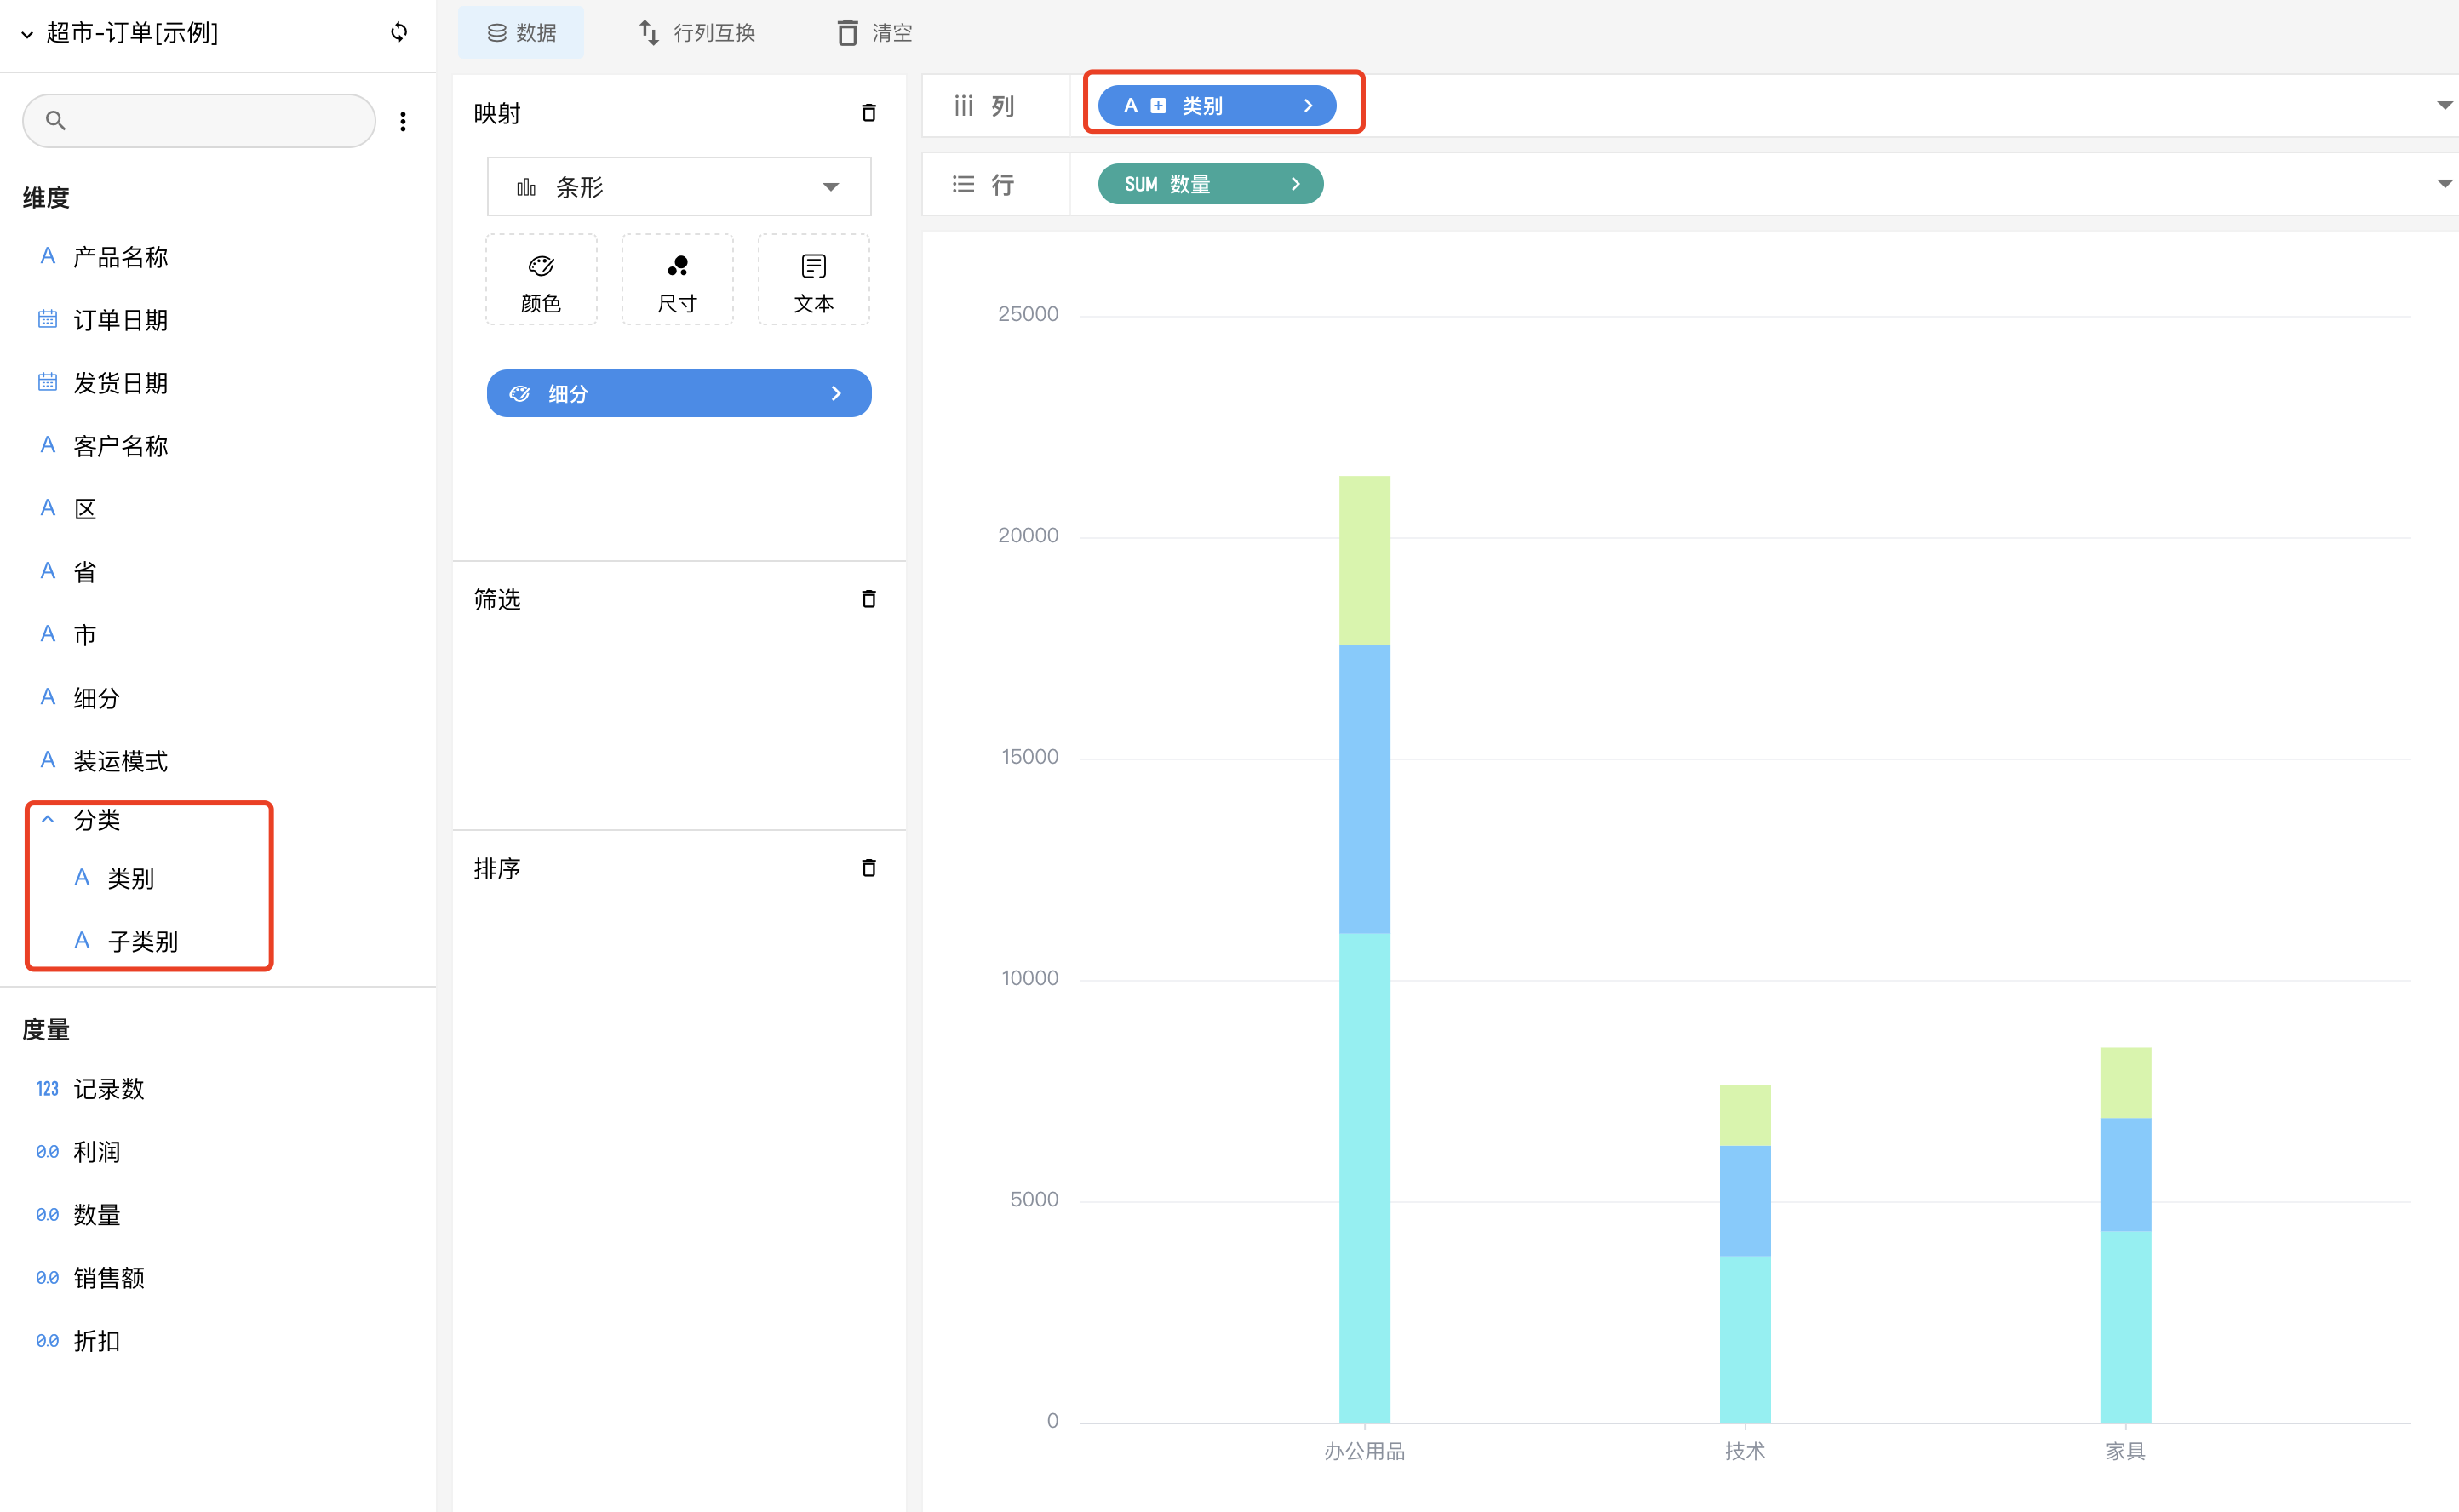The height and width of the screenshot is (1512, 2459).
Task: Click the green top segment of 办公用品 bar
Action: 1364,561
